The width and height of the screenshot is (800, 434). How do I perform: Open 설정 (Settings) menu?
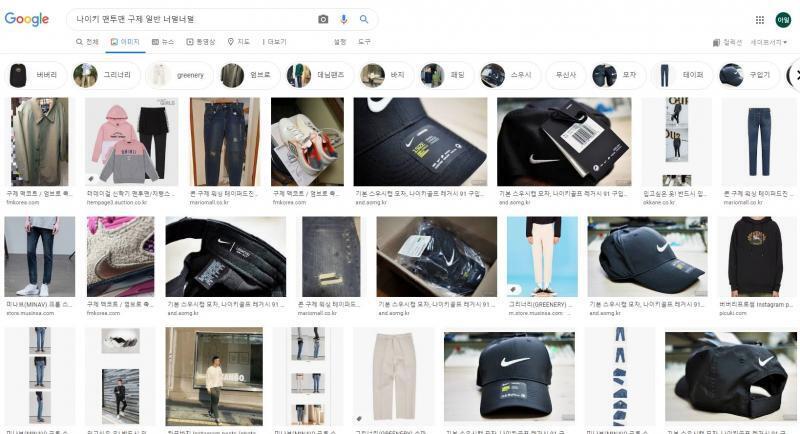(340, 42)
